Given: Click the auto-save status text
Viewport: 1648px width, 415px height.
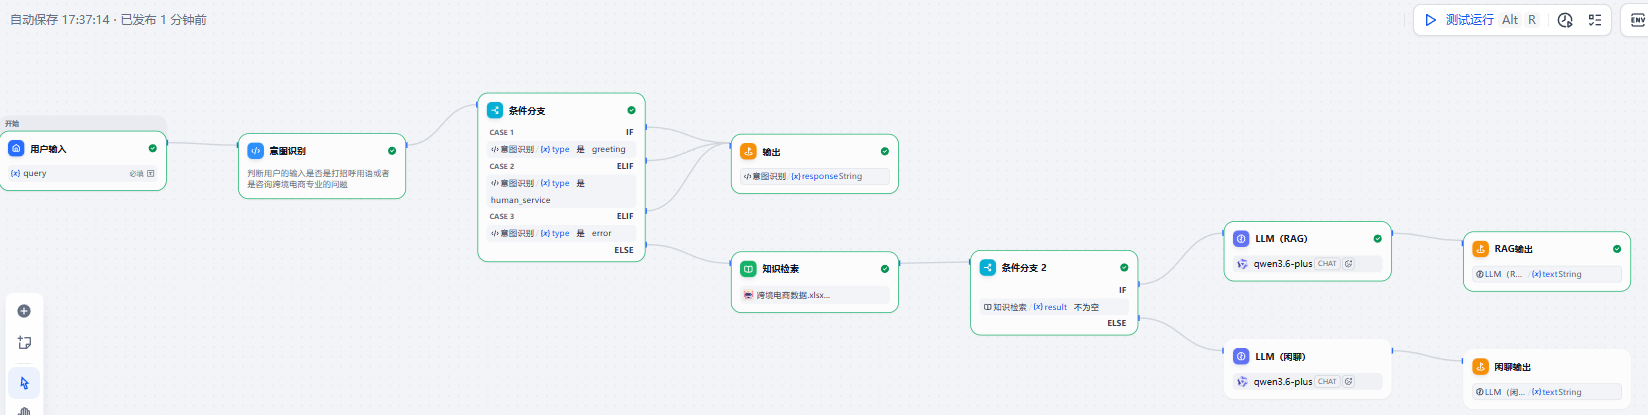Looking at the screenshot, I should click(108, 19).
